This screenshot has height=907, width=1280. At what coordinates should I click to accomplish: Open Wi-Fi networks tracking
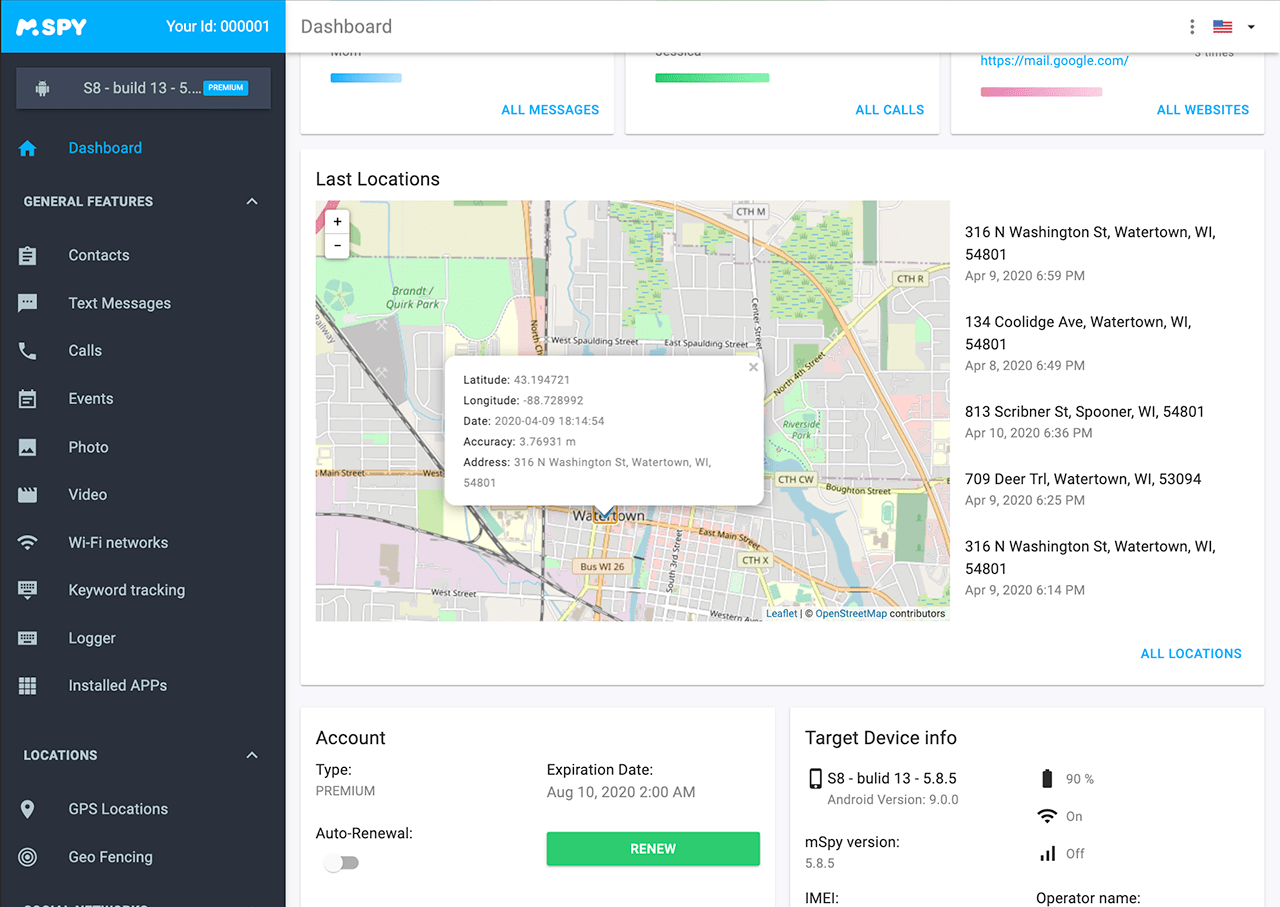116,542
